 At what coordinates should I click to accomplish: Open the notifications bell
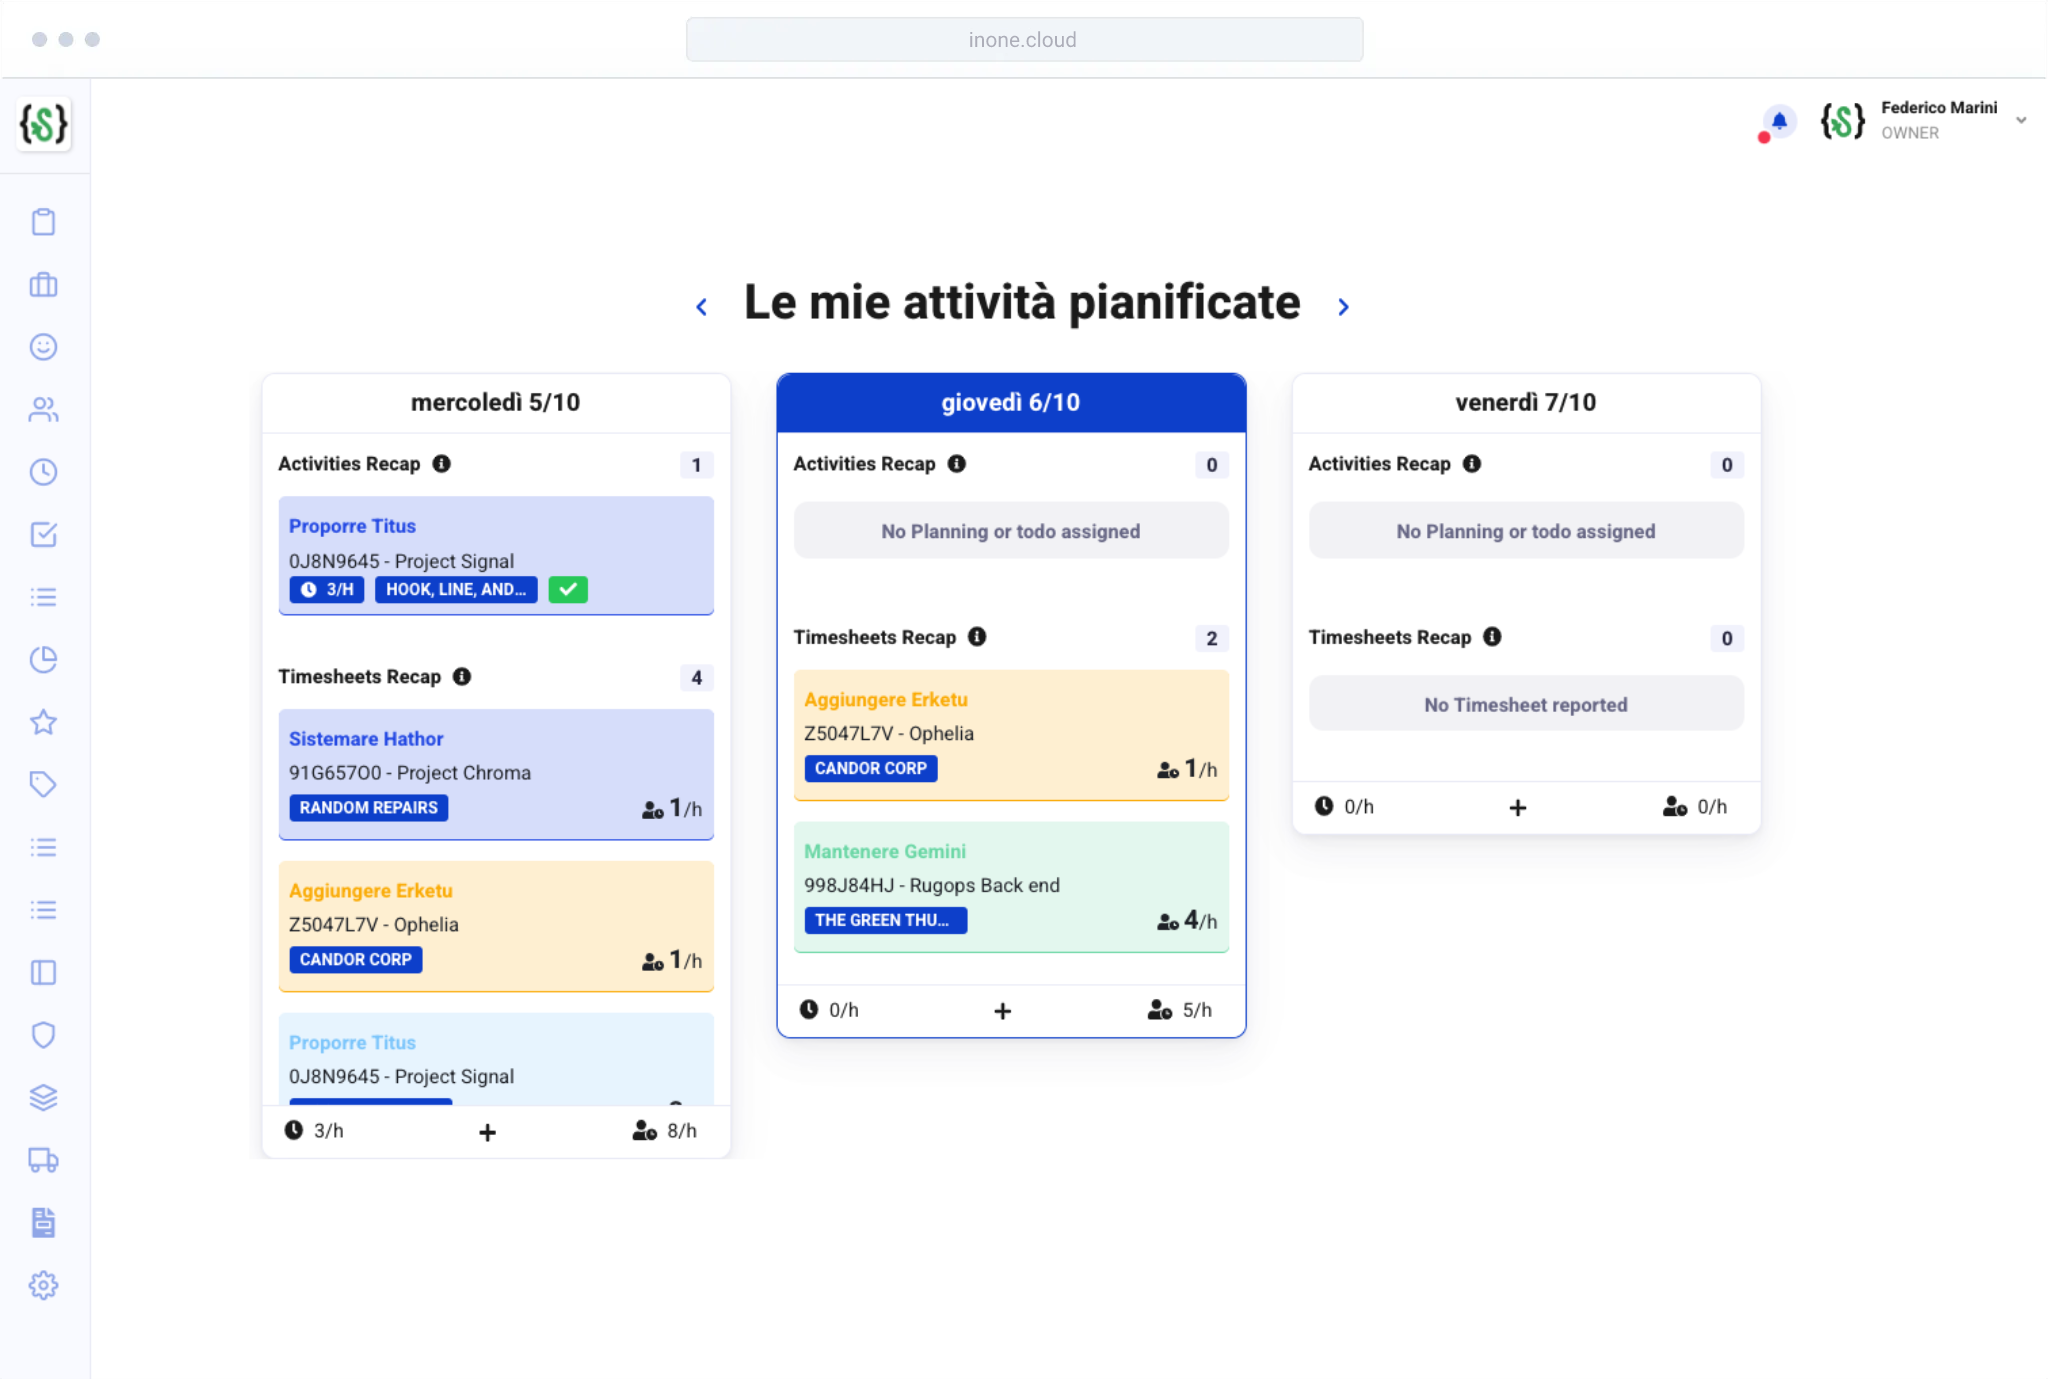pyautogui.click(x=1777, y=122)
